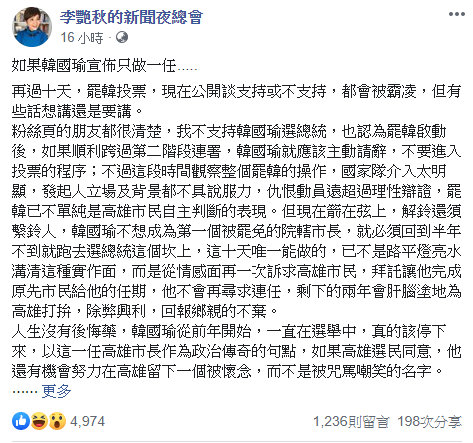Click the page profile picture
The width and height of the screenshot is (473, 443).
tap(32, 27)
